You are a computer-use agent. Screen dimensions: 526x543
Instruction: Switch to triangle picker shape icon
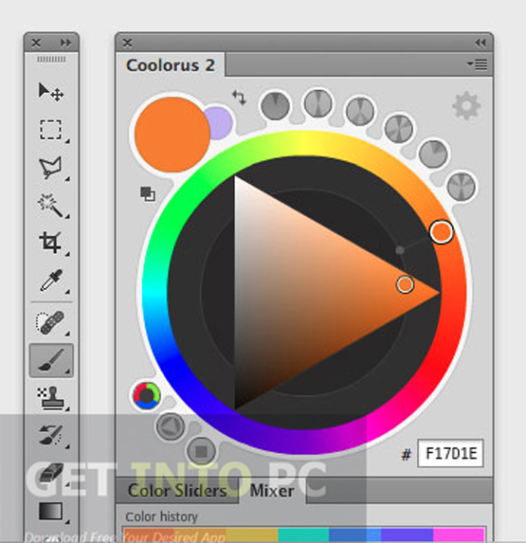tap(170, 426)
